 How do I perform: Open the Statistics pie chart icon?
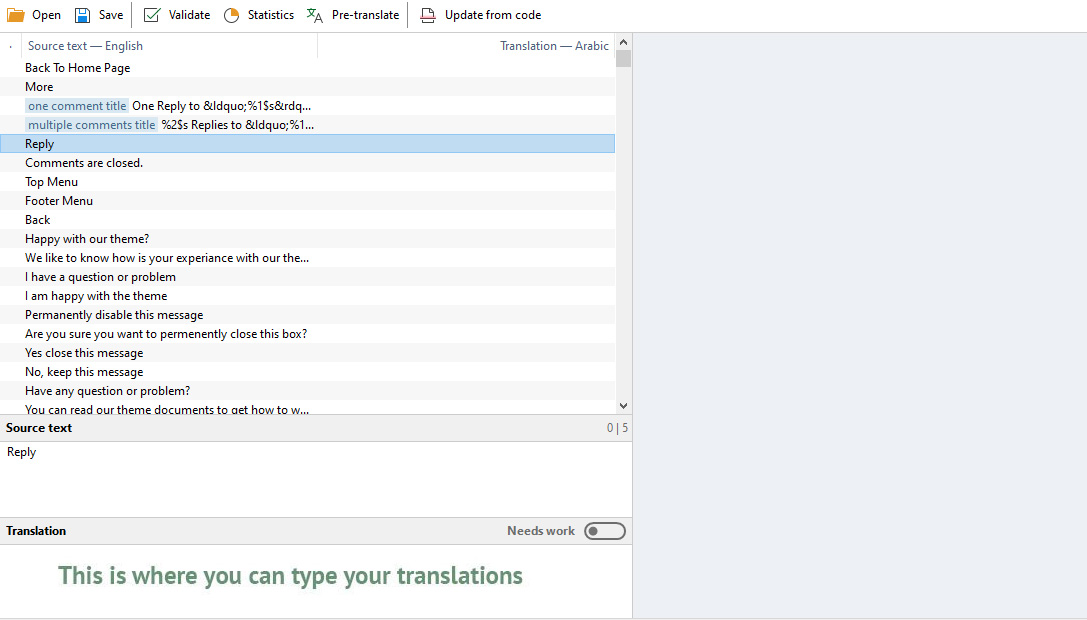232,15
